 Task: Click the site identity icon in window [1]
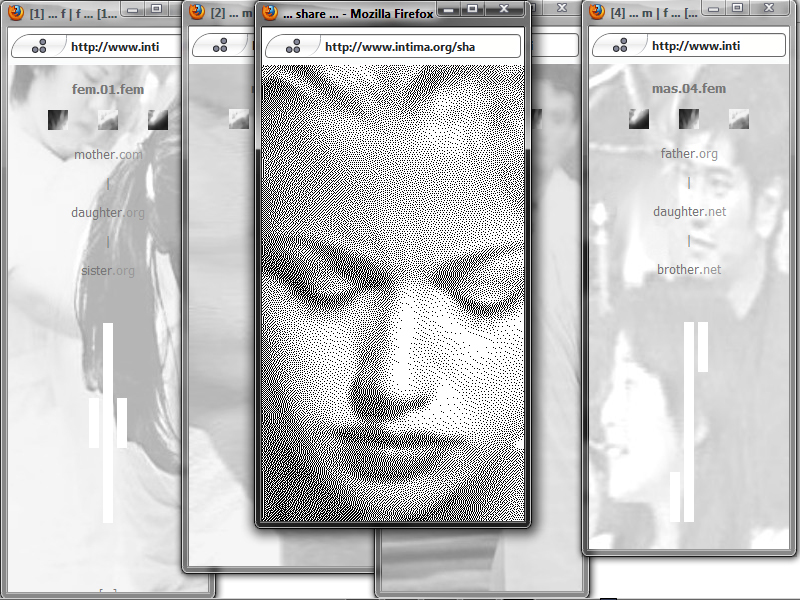39,46
